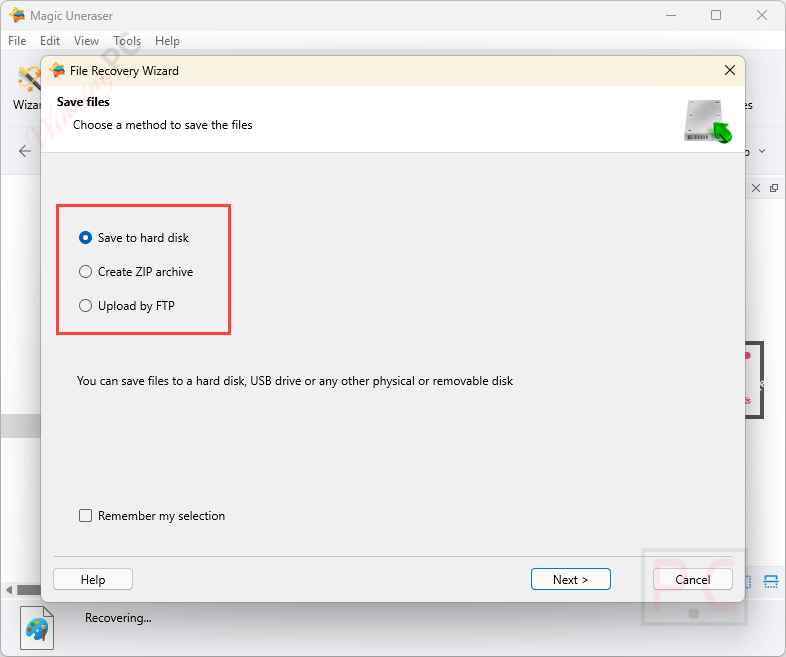786x657 pixels.
Task: Open the Edit menu
Action: coord(50,41)
